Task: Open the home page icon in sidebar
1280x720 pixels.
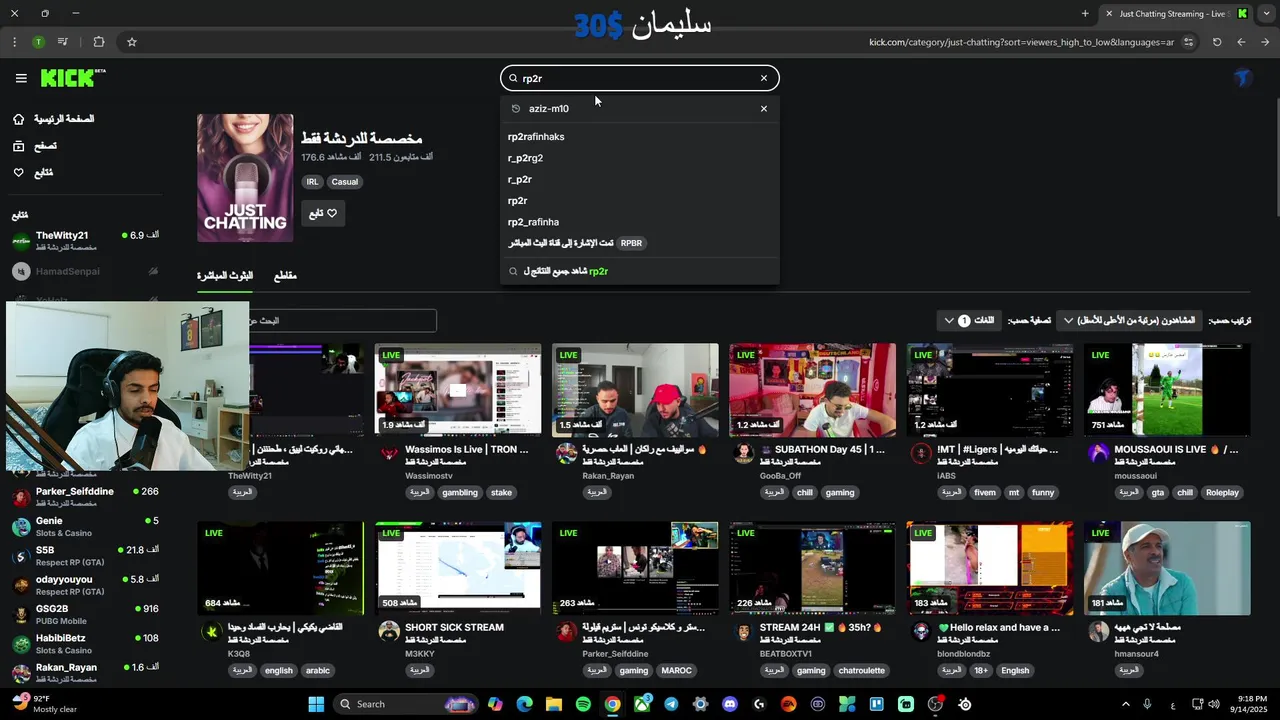Action: click(x=18, y=119)
